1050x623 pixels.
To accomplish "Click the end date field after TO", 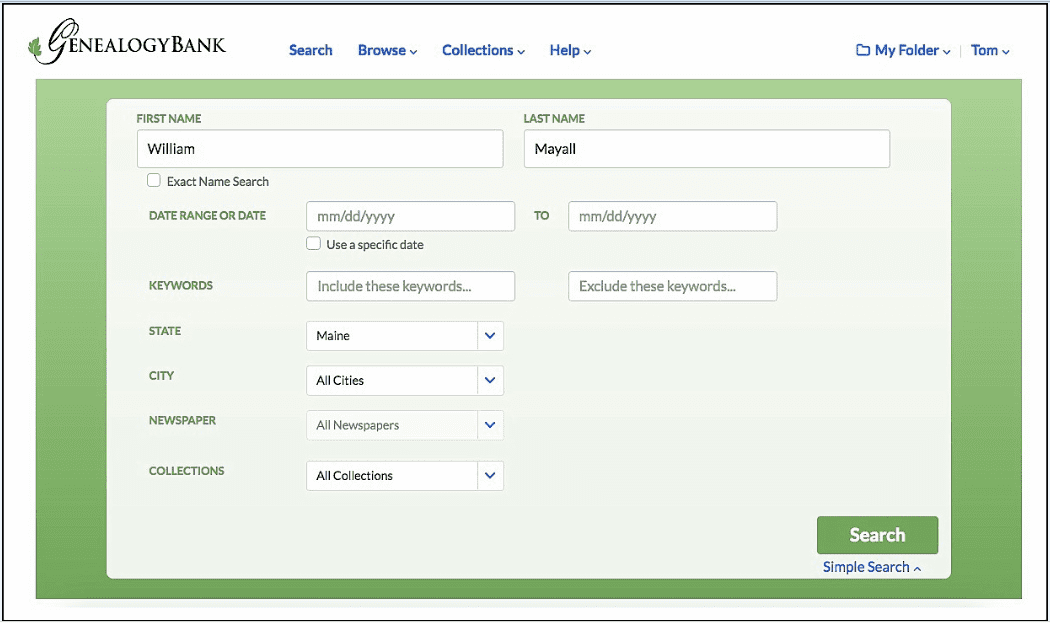I will click(x=672, y=216).
